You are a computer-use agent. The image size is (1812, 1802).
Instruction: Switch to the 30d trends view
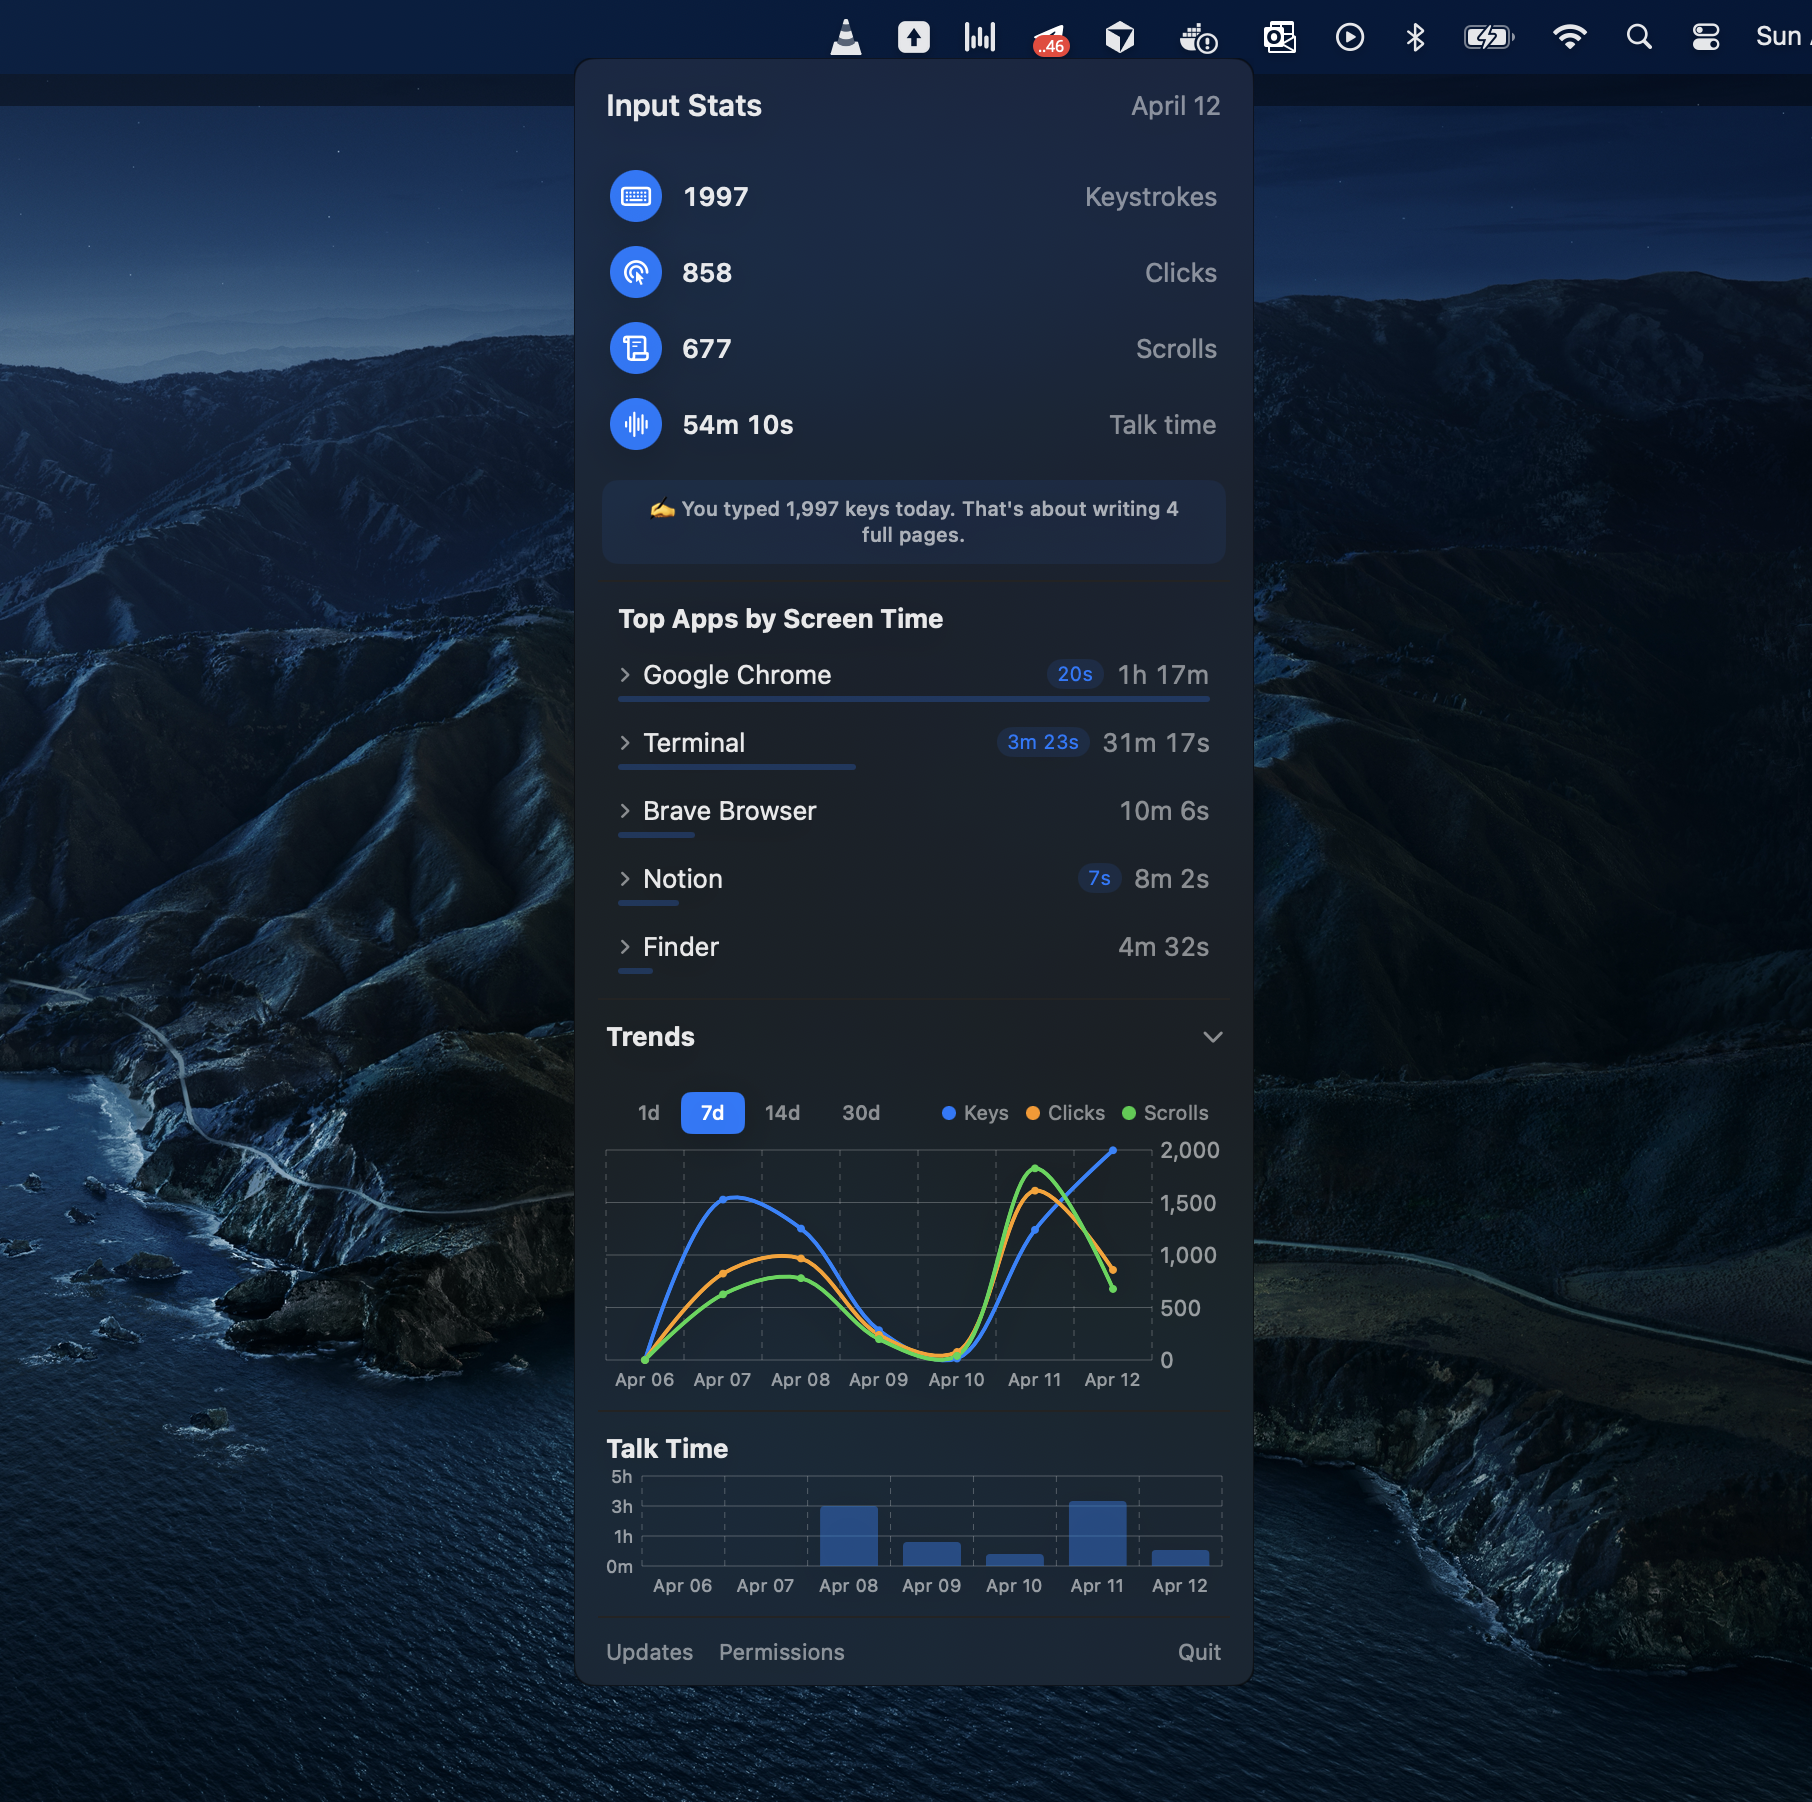pos(860,1113)
